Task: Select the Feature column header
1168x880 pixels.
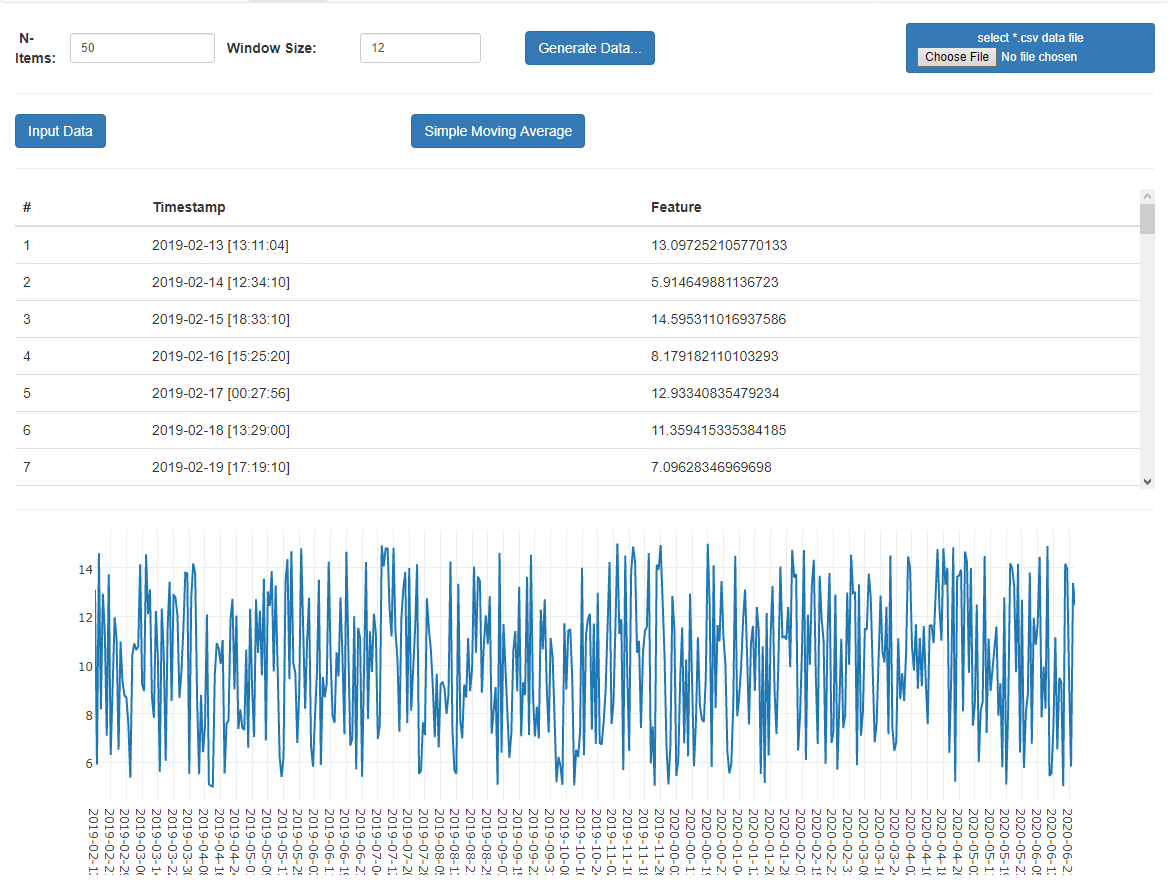Action: coord(676,207)
